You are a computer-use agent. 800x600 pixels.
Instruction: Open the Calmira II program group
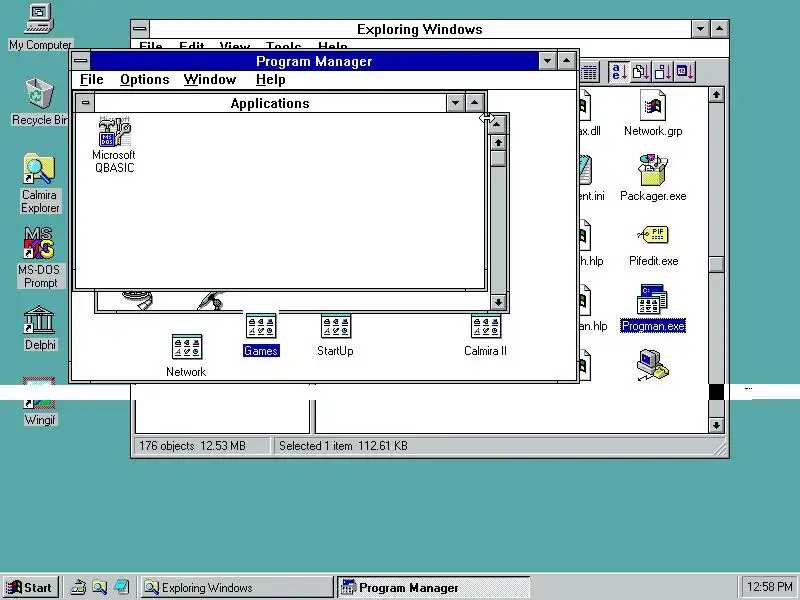[485, 335]
